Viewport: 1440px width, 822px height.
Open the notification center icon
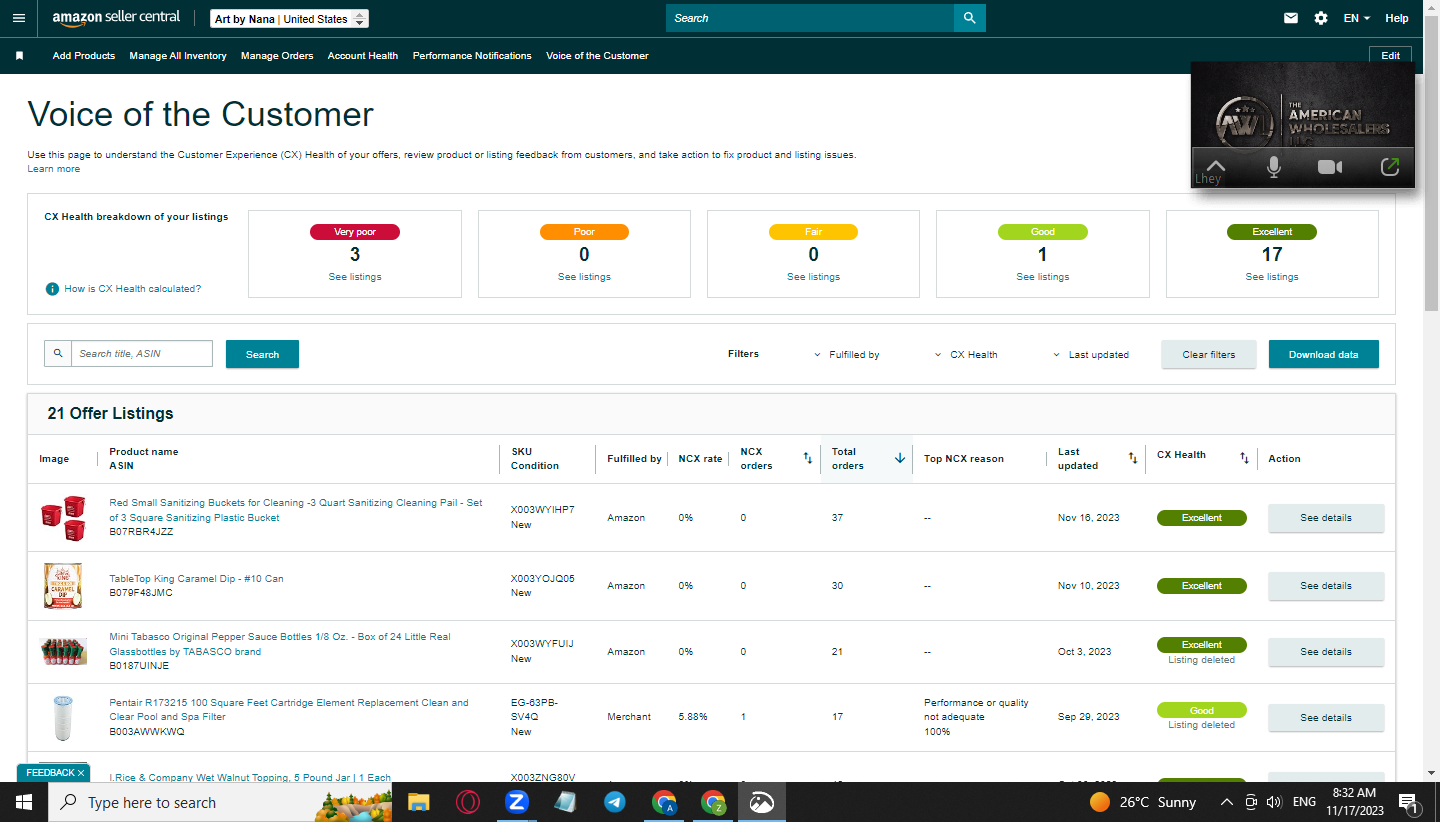(x=1408, y=802)
